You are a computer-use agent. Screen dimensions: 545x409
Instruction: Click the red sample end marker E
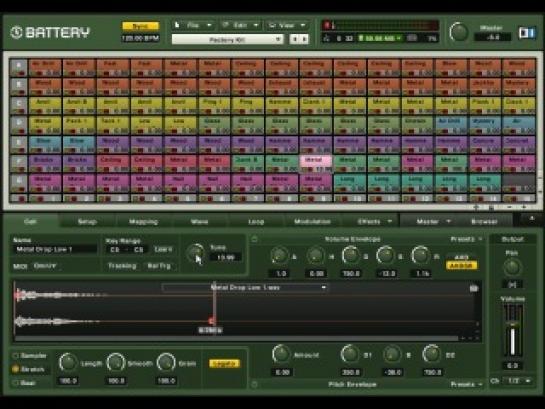(212, 320)
